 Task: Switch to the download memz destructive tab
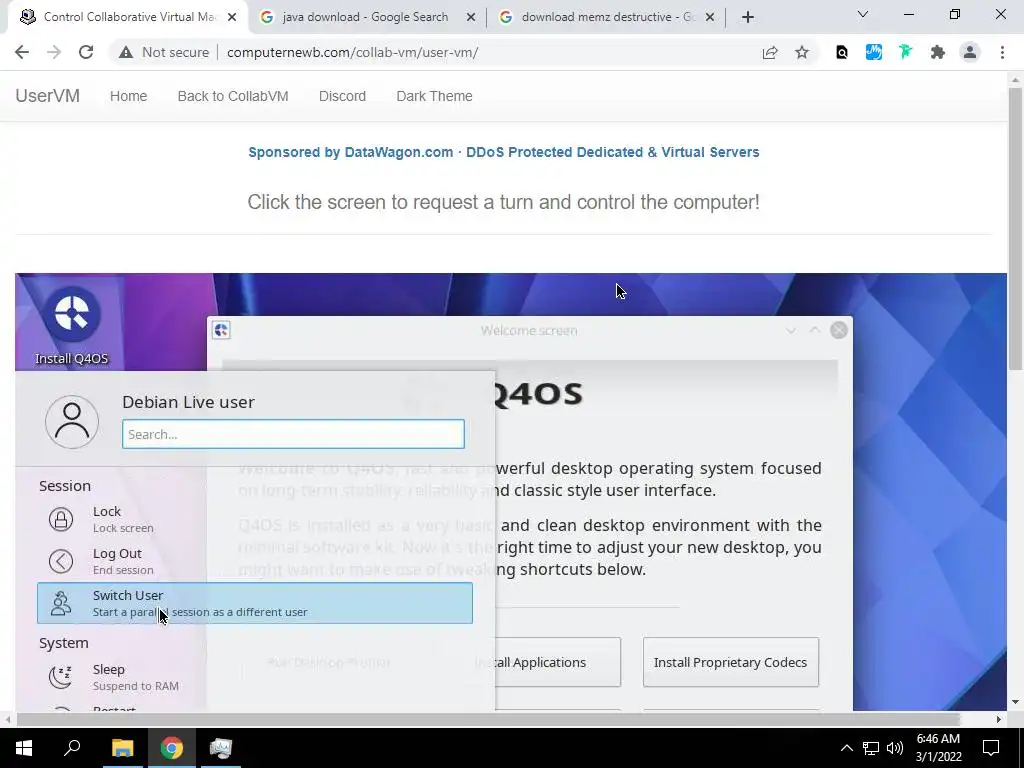coord(607,17)
